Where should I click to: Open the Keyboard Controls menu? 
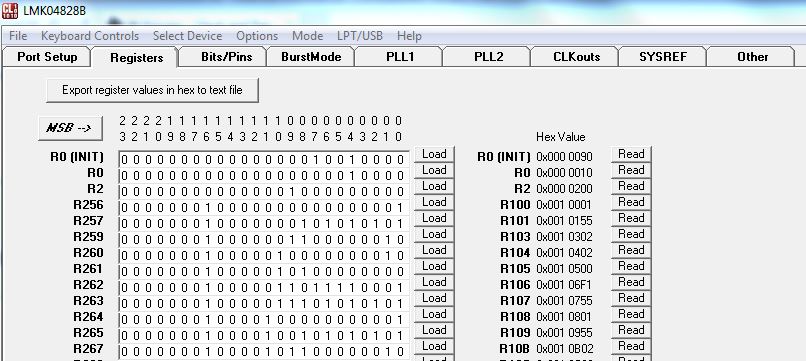coord(90,36)
